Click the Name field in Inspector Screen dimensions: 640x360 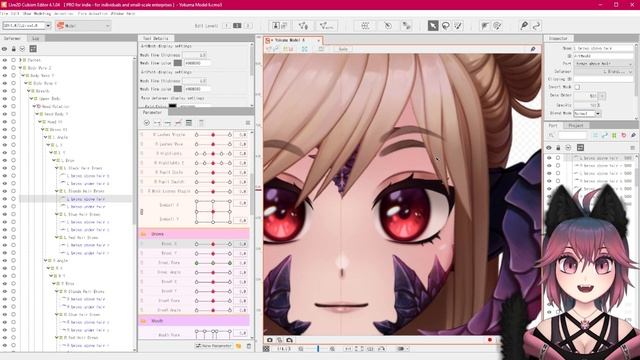tap(603, 48)
